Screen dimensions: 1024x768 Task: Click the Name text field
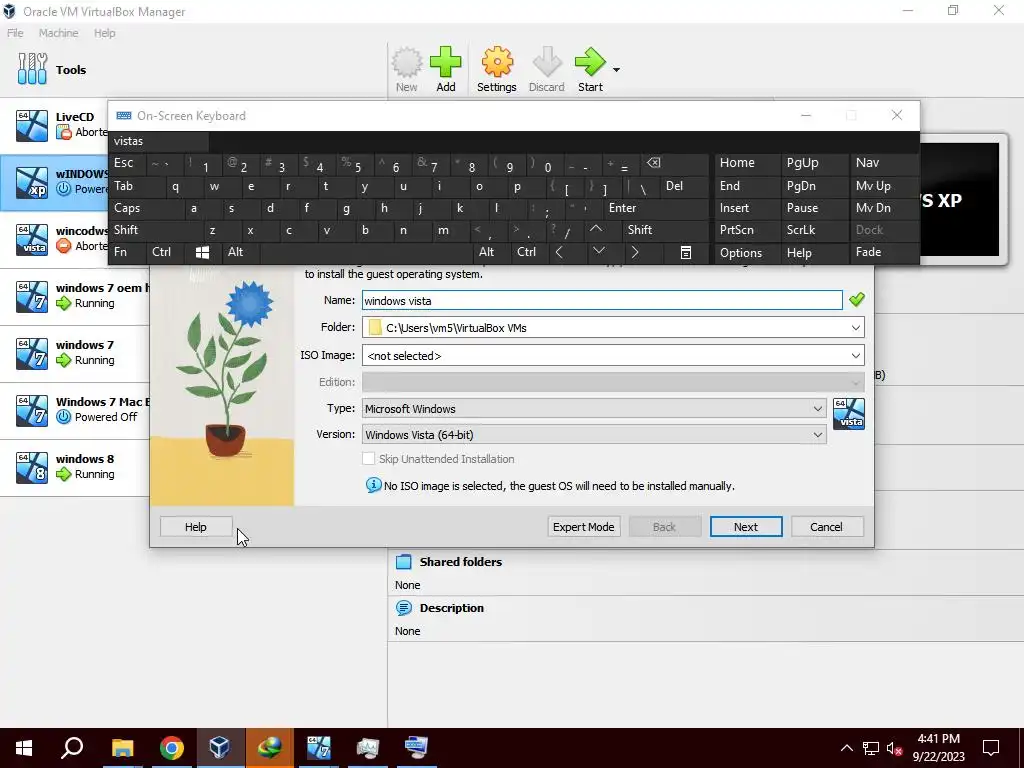tap(602, 300)
